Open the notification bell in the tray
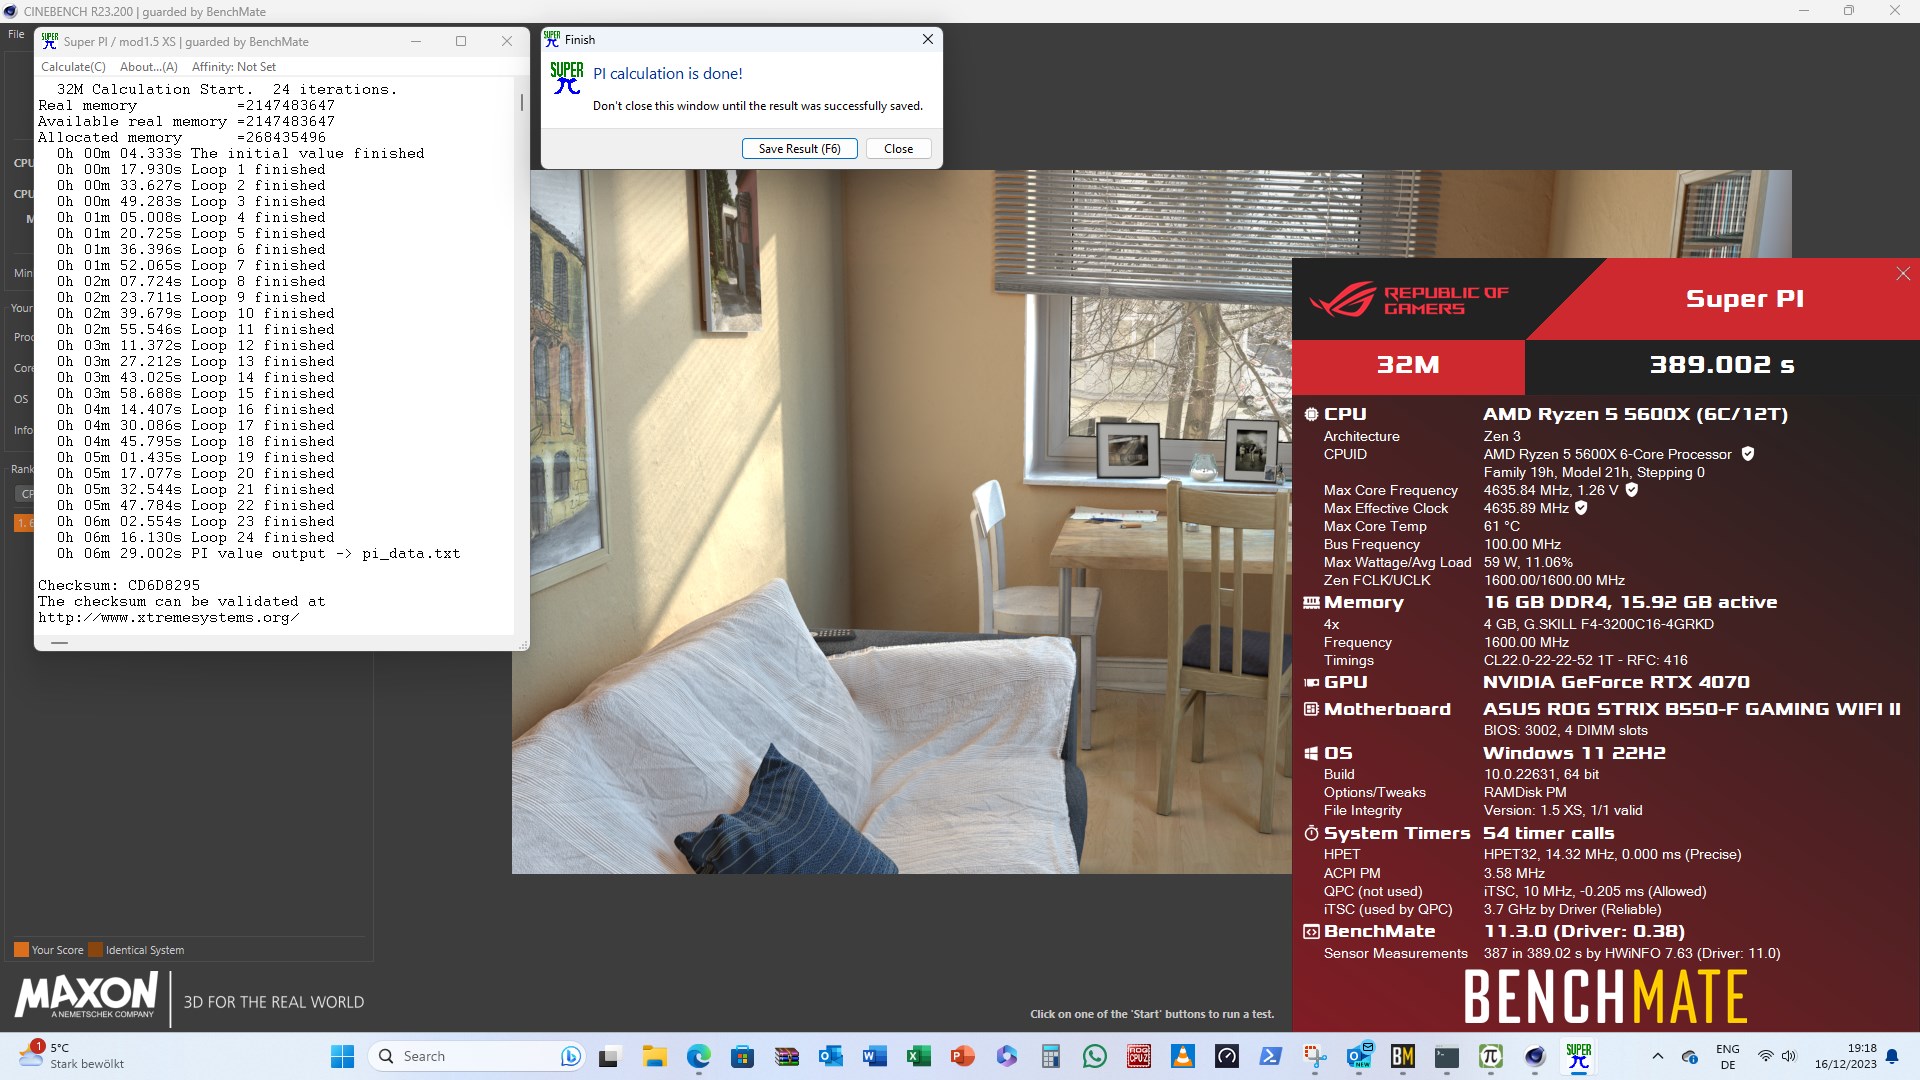The image size is (1920, 1080). (1892, 1056)
